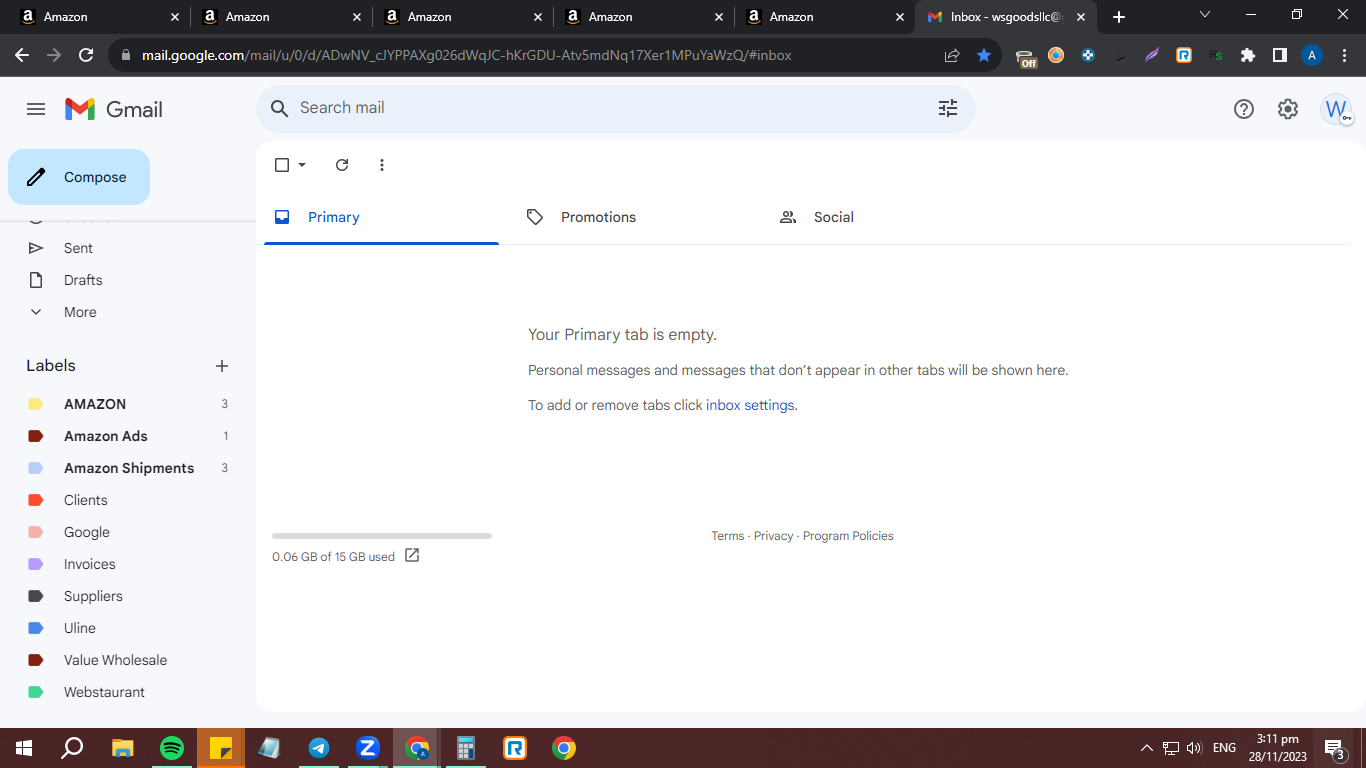Tick the select-all messages checkbox
The height and width of the screenshot is (768, 1366).
coord(282,165)
